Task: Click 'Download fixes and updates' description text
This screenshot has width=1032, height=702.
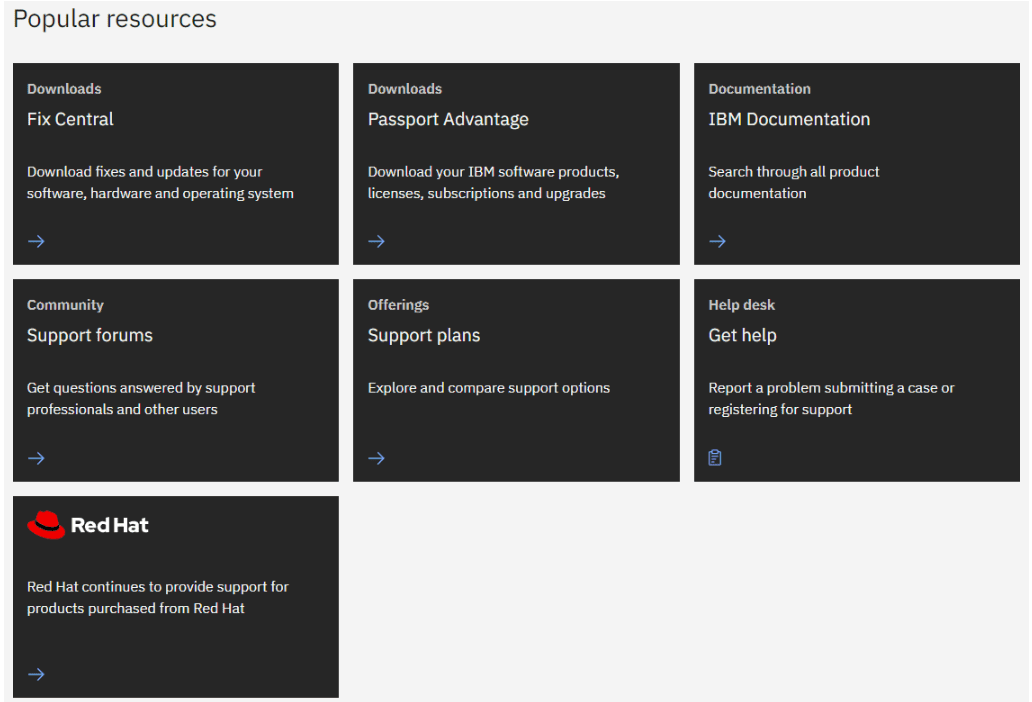Action: point(160,182)
